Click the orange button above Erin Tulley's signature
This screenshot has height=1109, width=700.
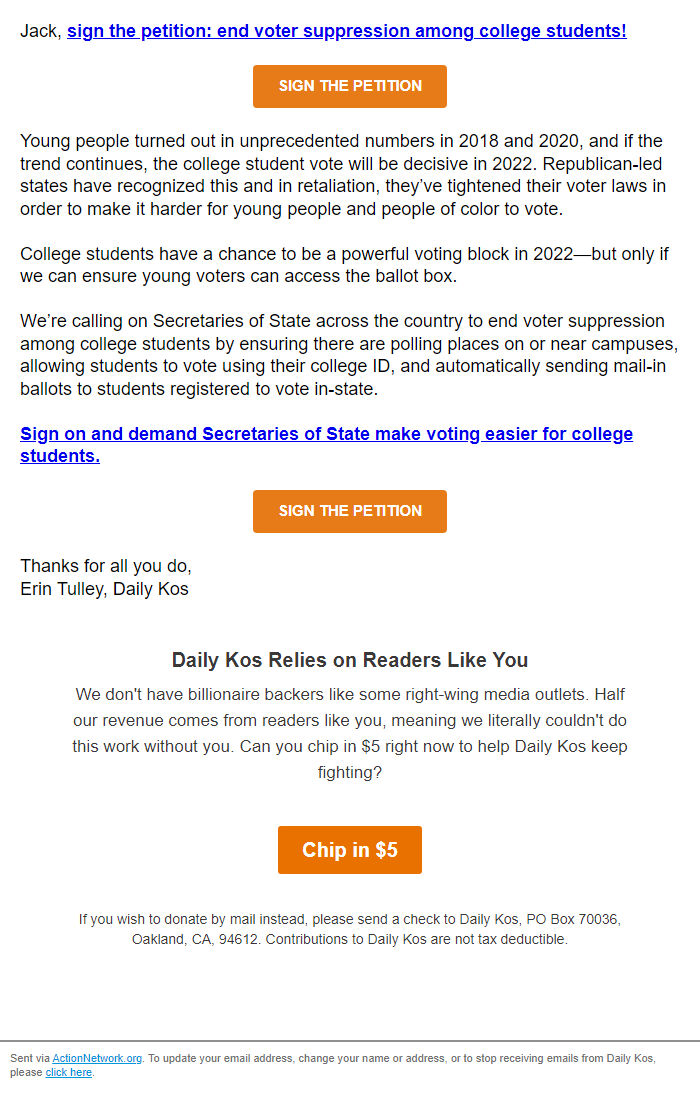click(349, 511)
